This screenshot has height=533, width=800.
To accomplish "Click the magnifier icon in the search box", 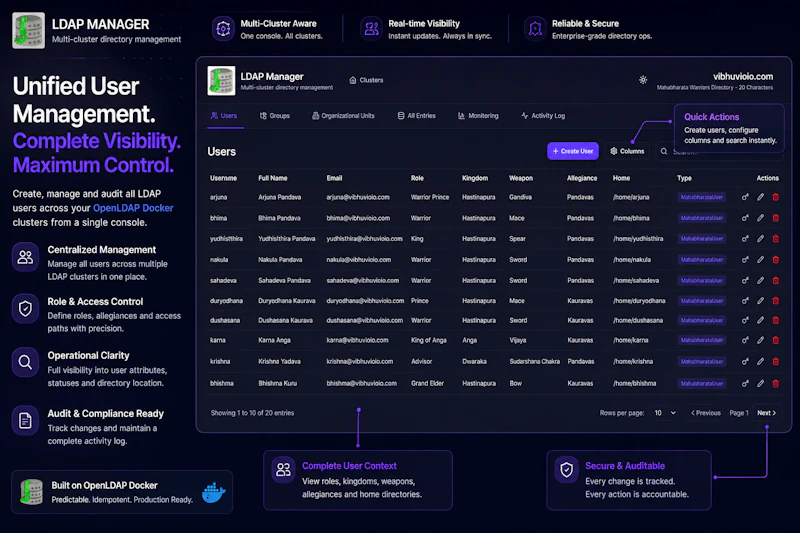I will click(664, 151).
